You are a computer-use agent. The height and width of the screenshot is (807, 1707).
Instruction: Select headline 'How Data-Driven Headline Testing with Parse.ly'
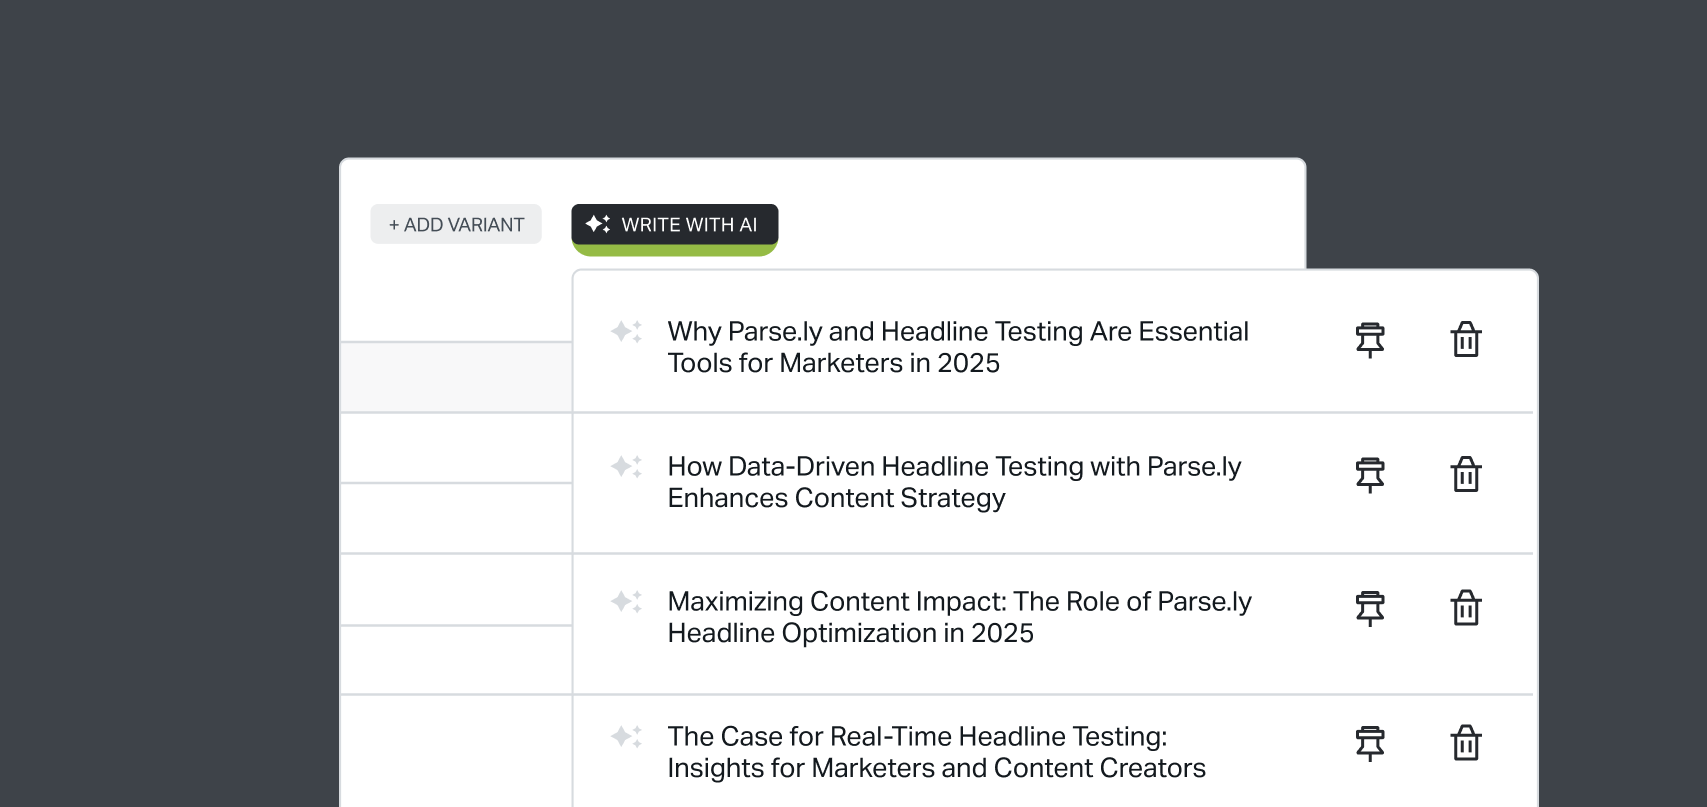point(954,482)
